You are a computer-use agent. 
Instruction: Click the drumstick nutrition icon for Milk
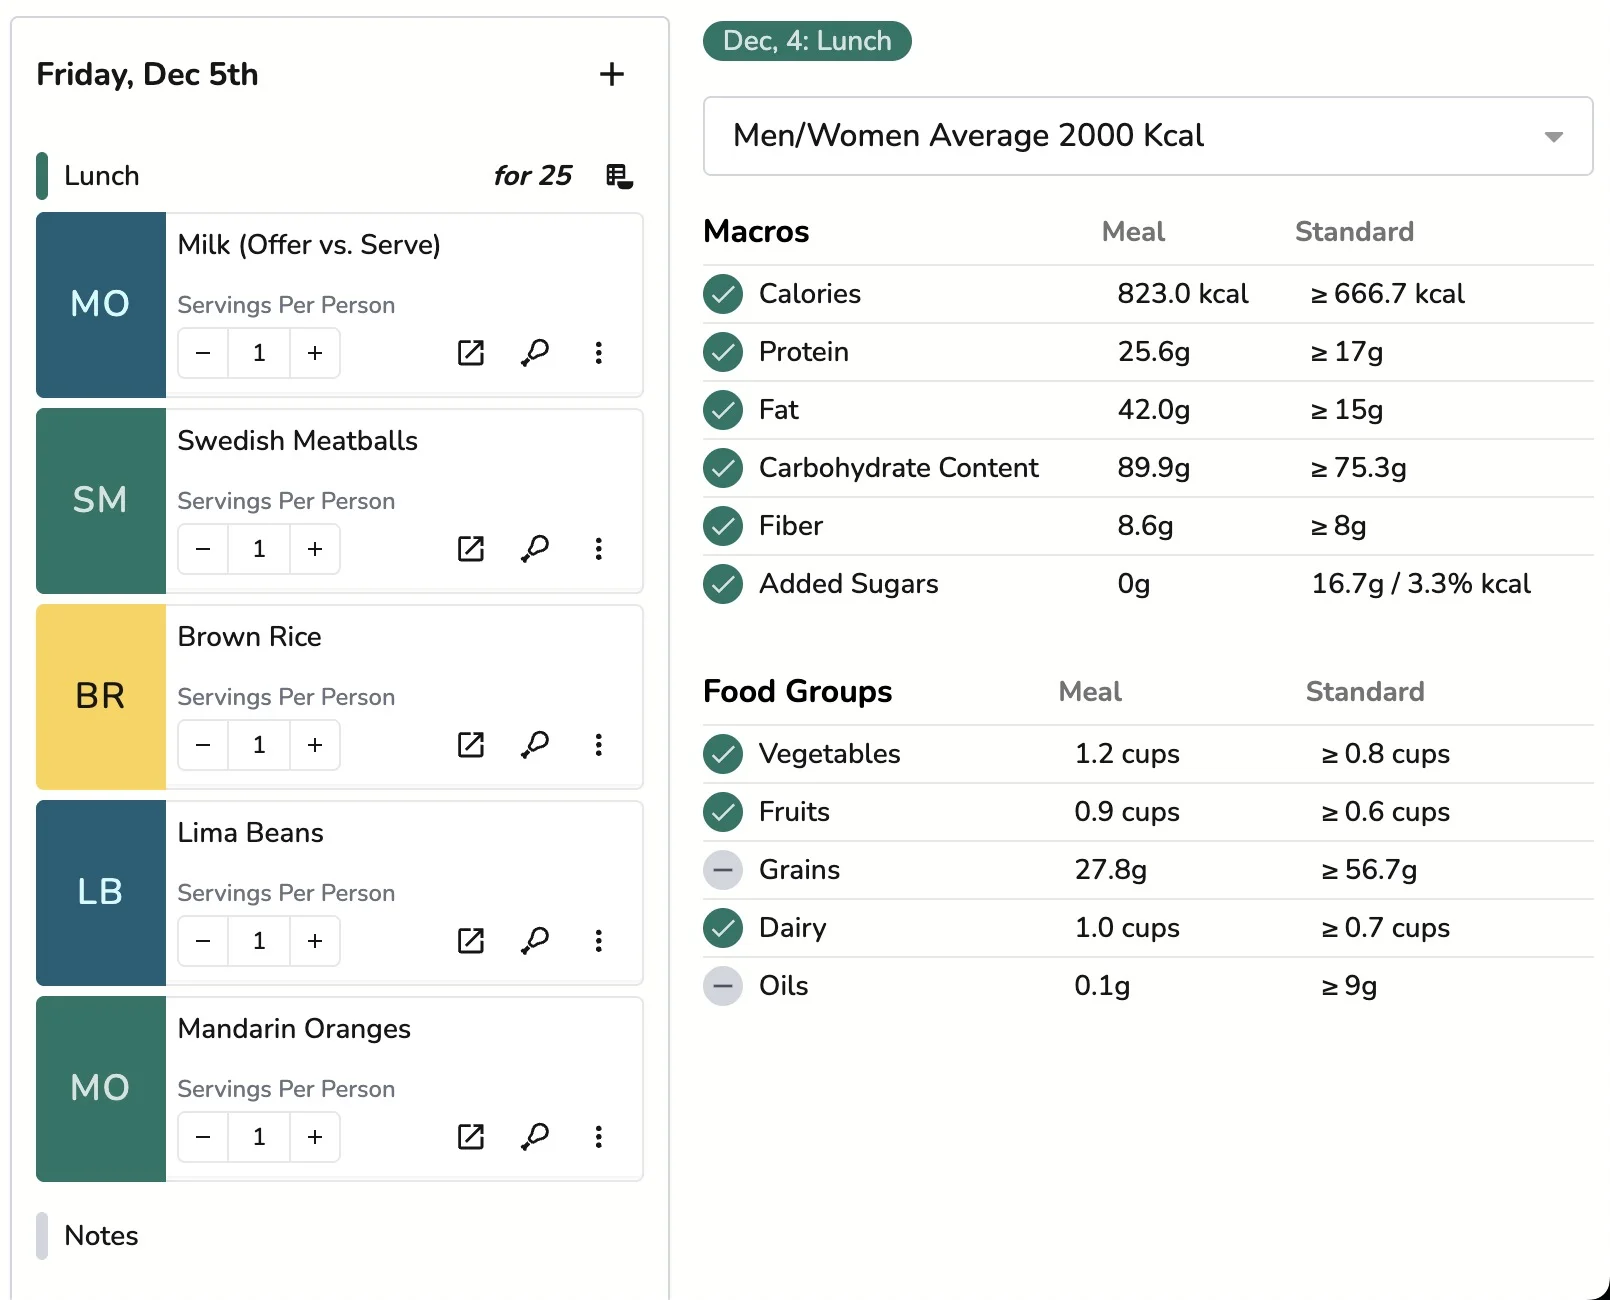tap(536, 353)
